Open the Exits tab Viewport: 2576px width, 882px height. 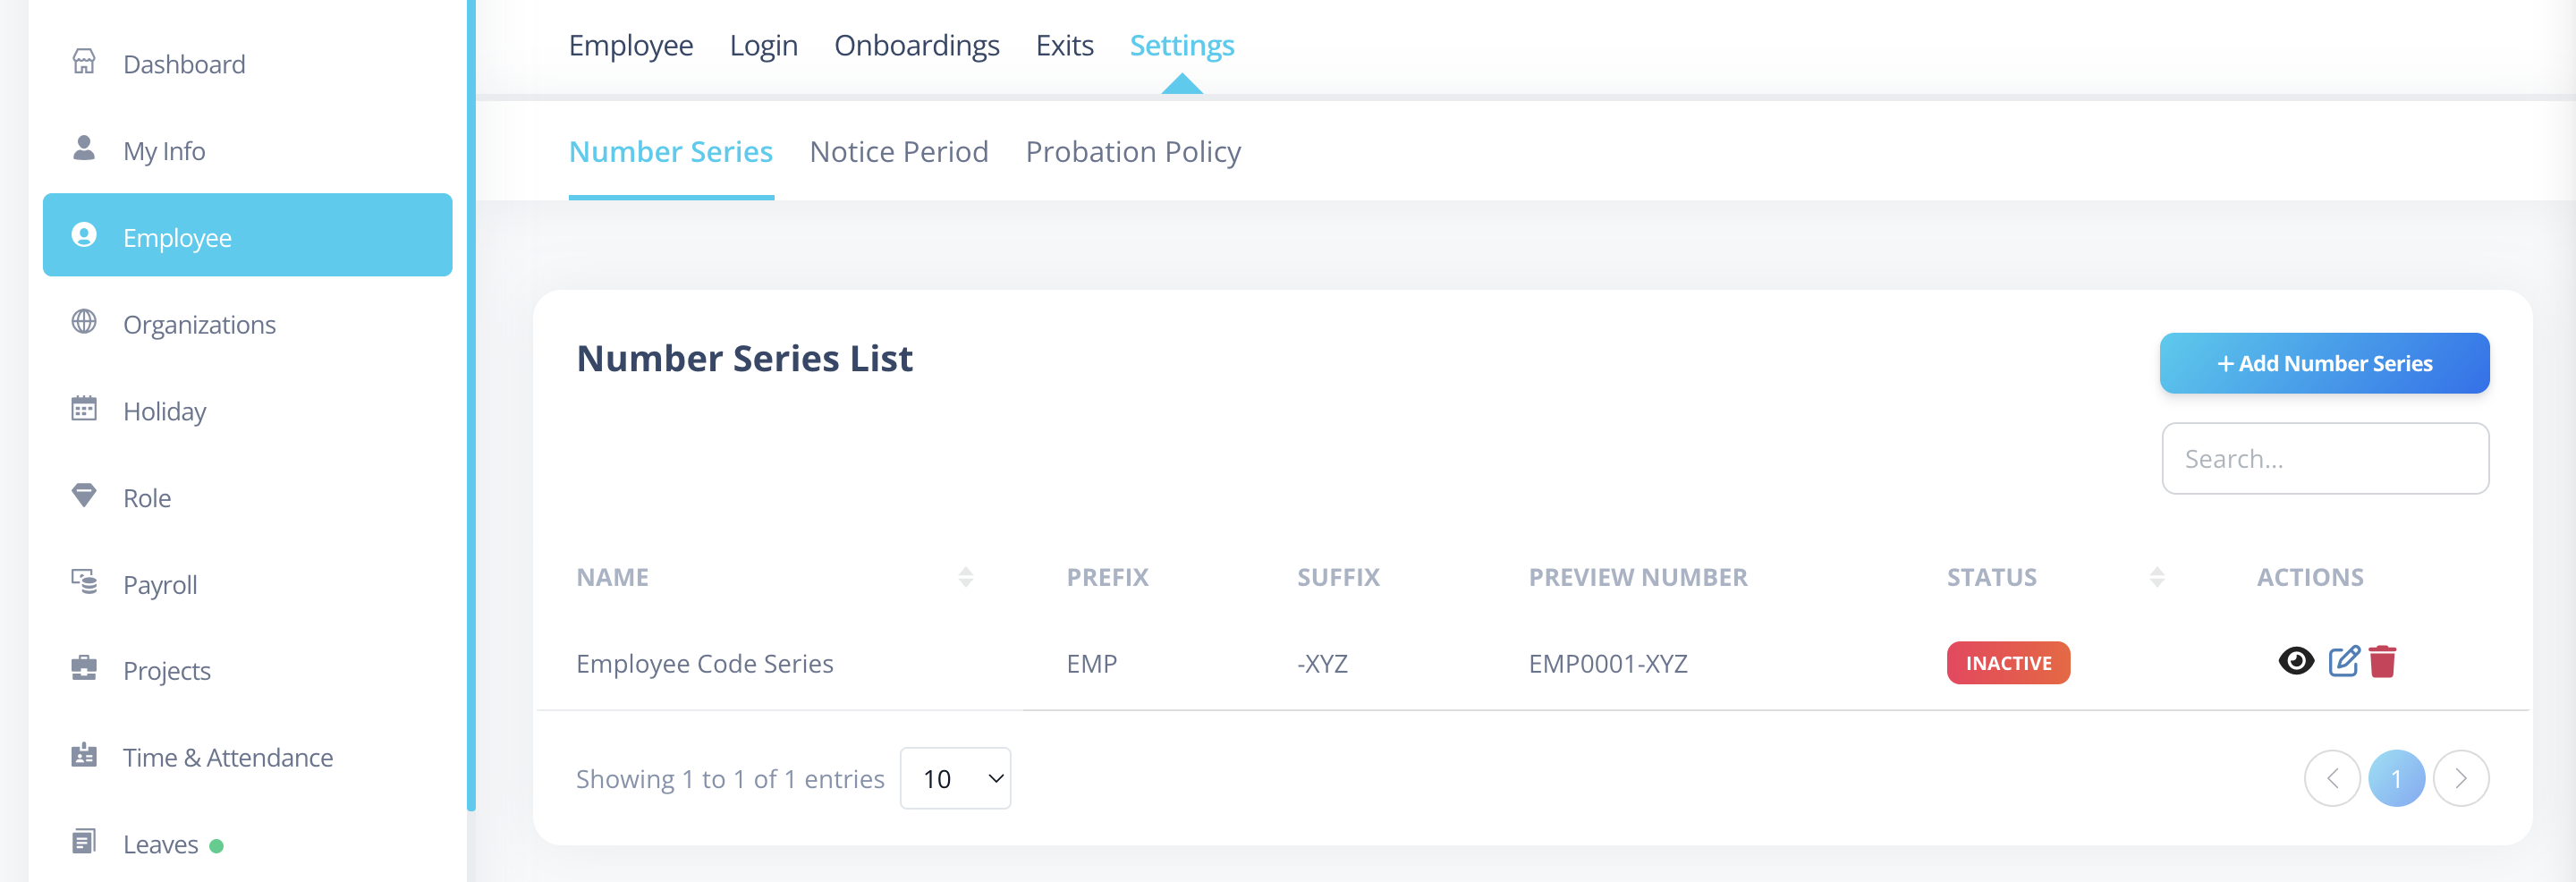(1064, 45)
